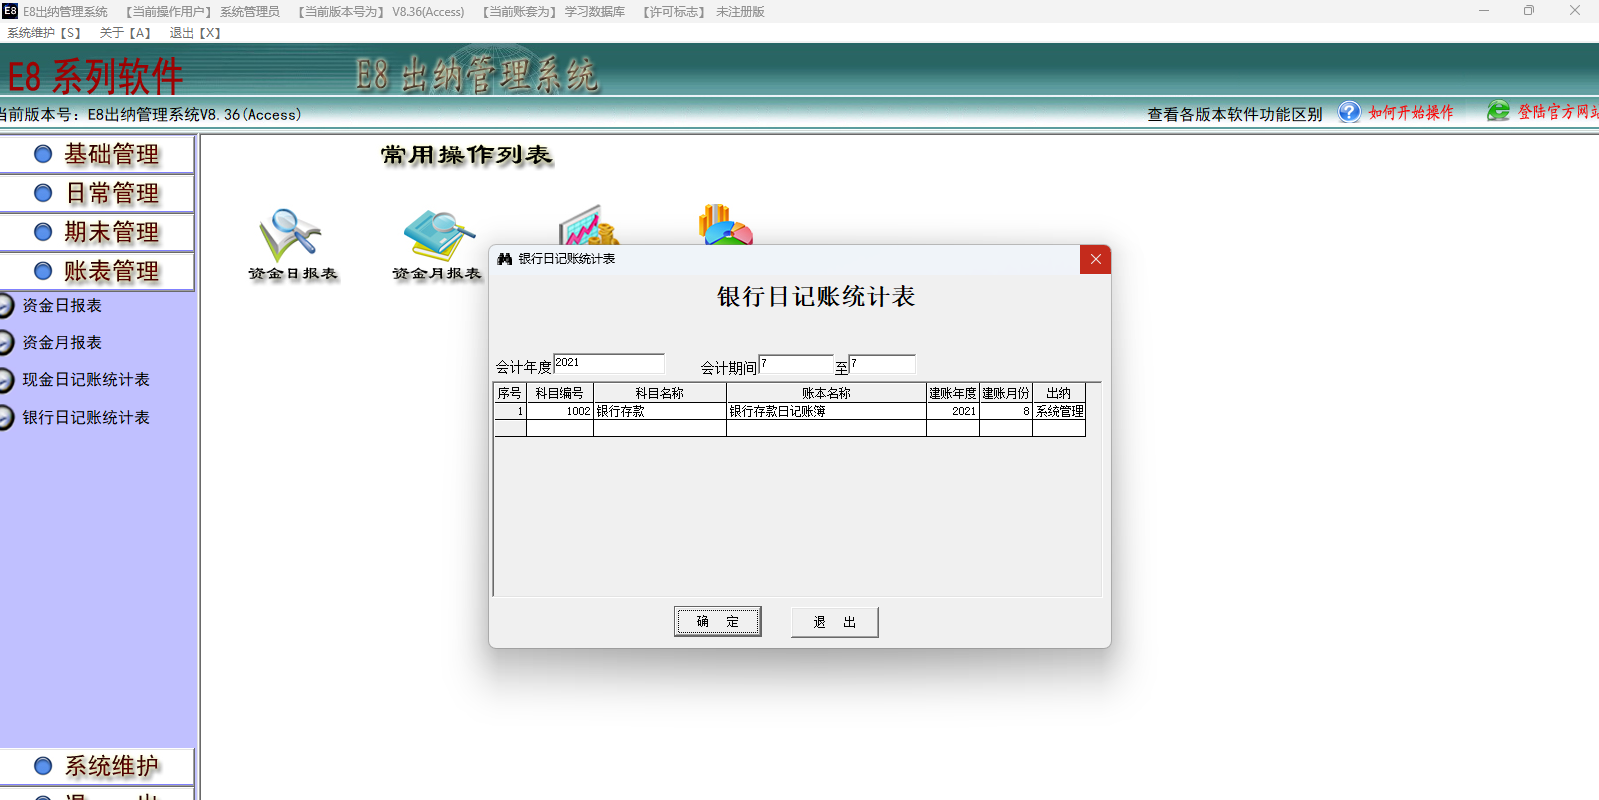Viewport: 1599px width, 800px height.
Task: Open 现金日记账统计表 from sidebar
Action: tap(86, 380)
